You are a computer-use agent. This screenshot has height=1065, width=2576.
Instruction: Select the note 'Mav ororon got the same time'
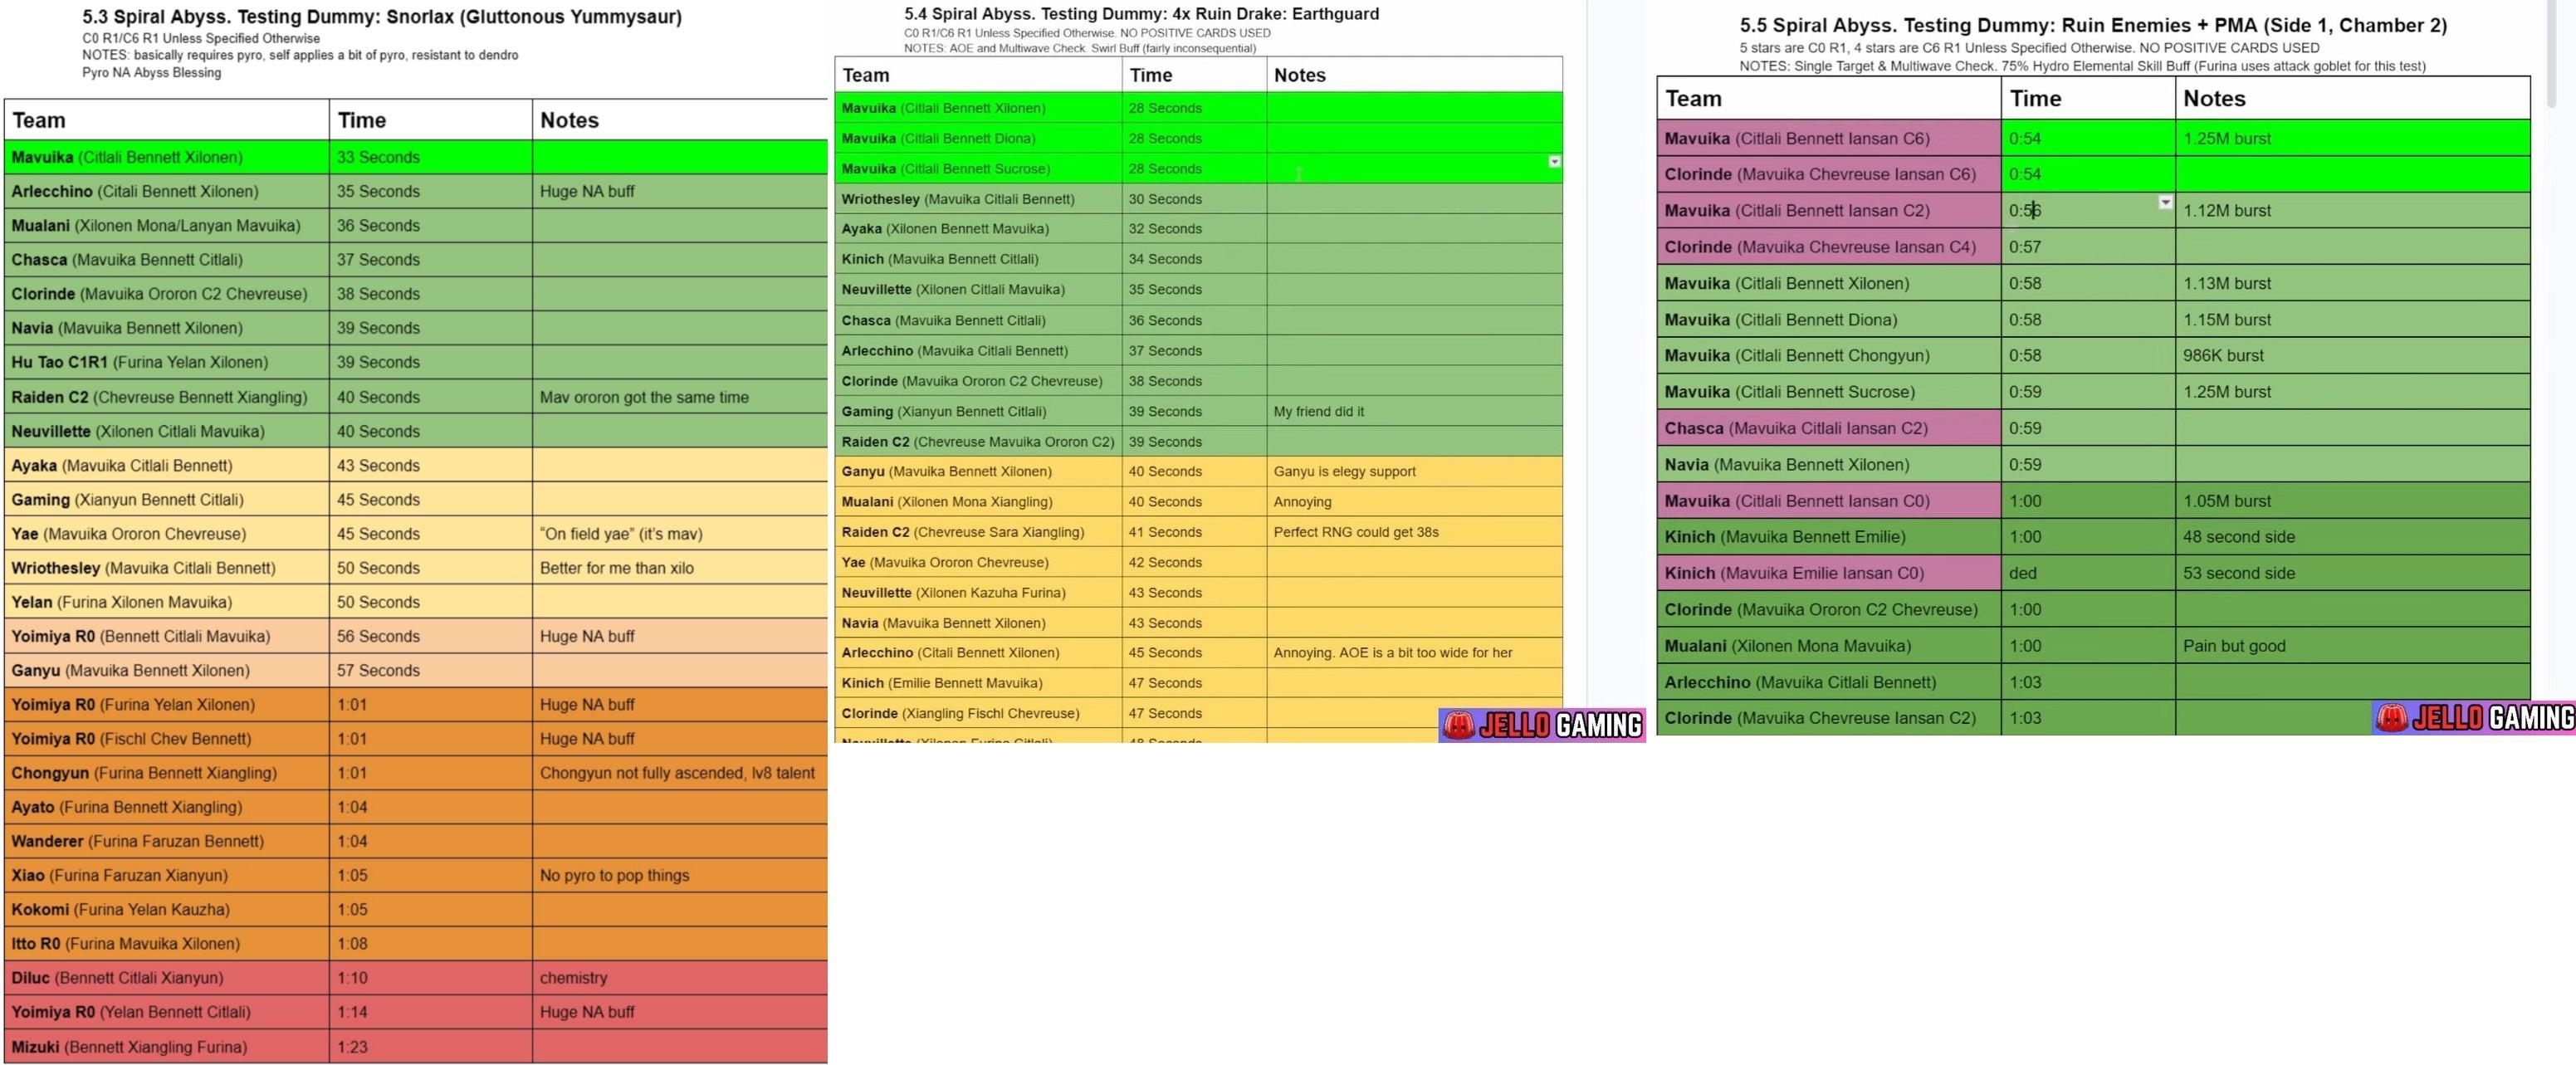644,397
